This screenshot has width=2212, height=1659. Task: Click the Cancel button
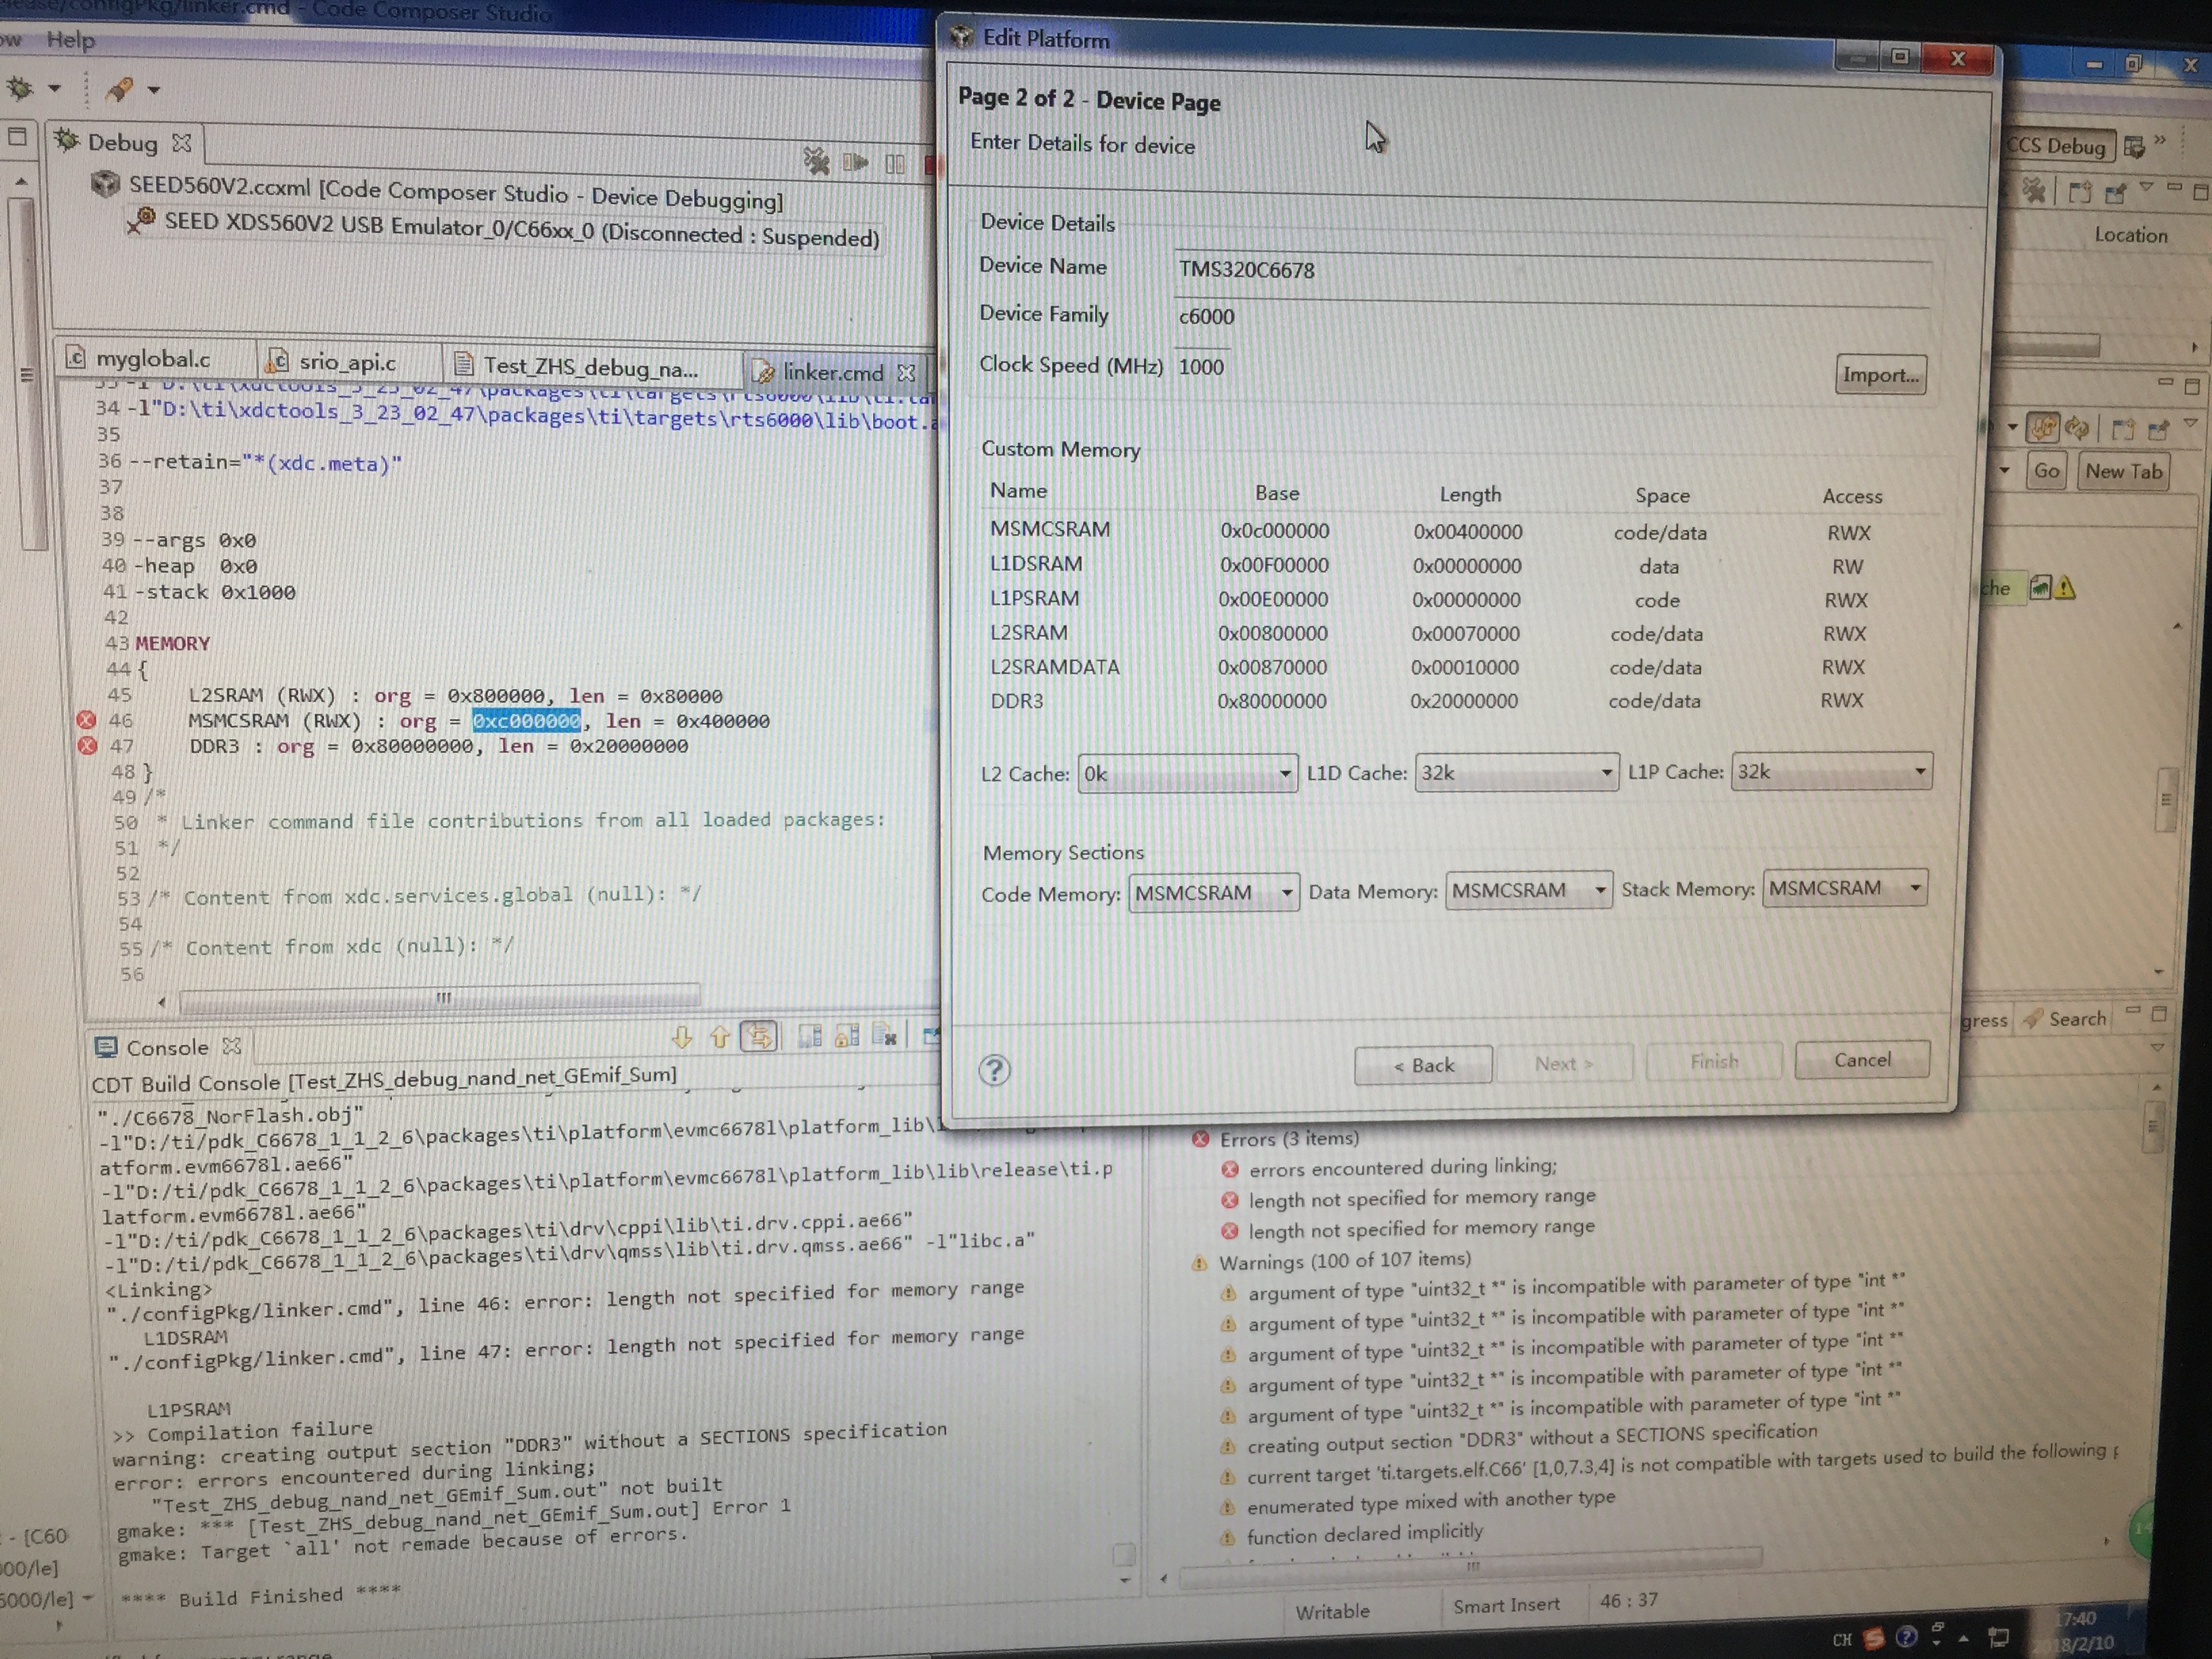(1861, 1060)
